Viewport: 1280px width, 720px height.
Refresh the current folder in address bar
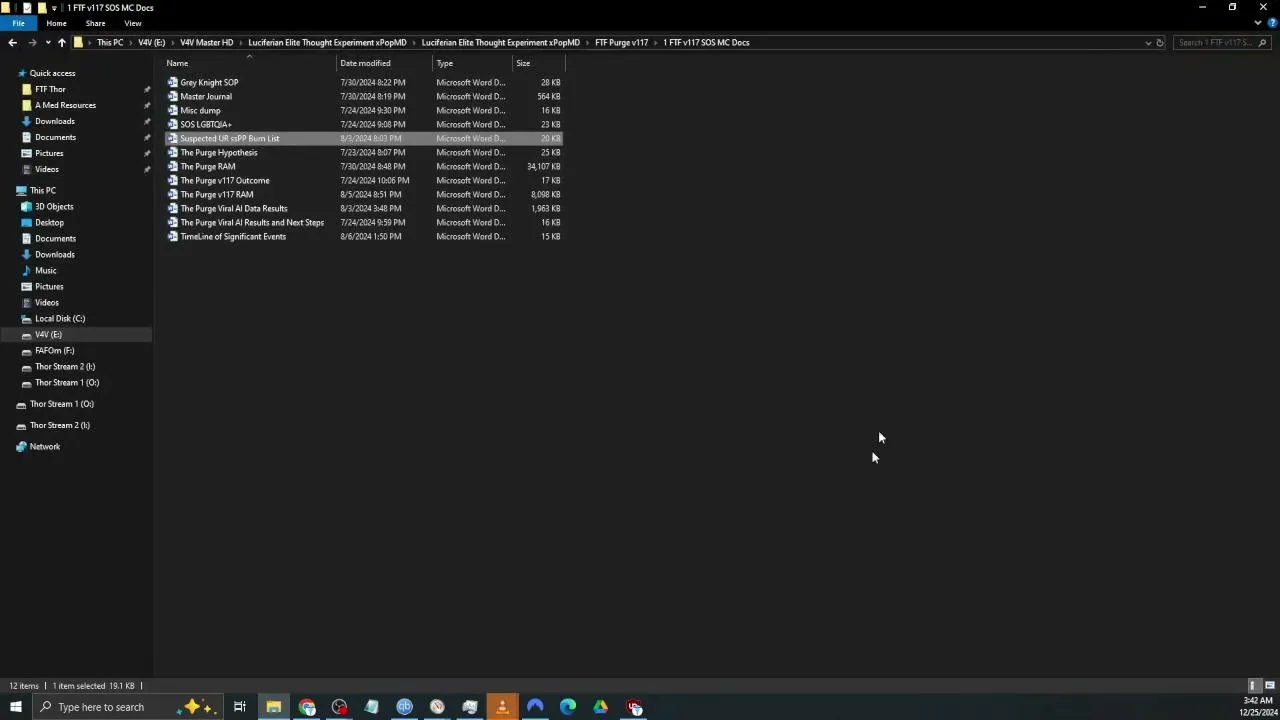1160,43
